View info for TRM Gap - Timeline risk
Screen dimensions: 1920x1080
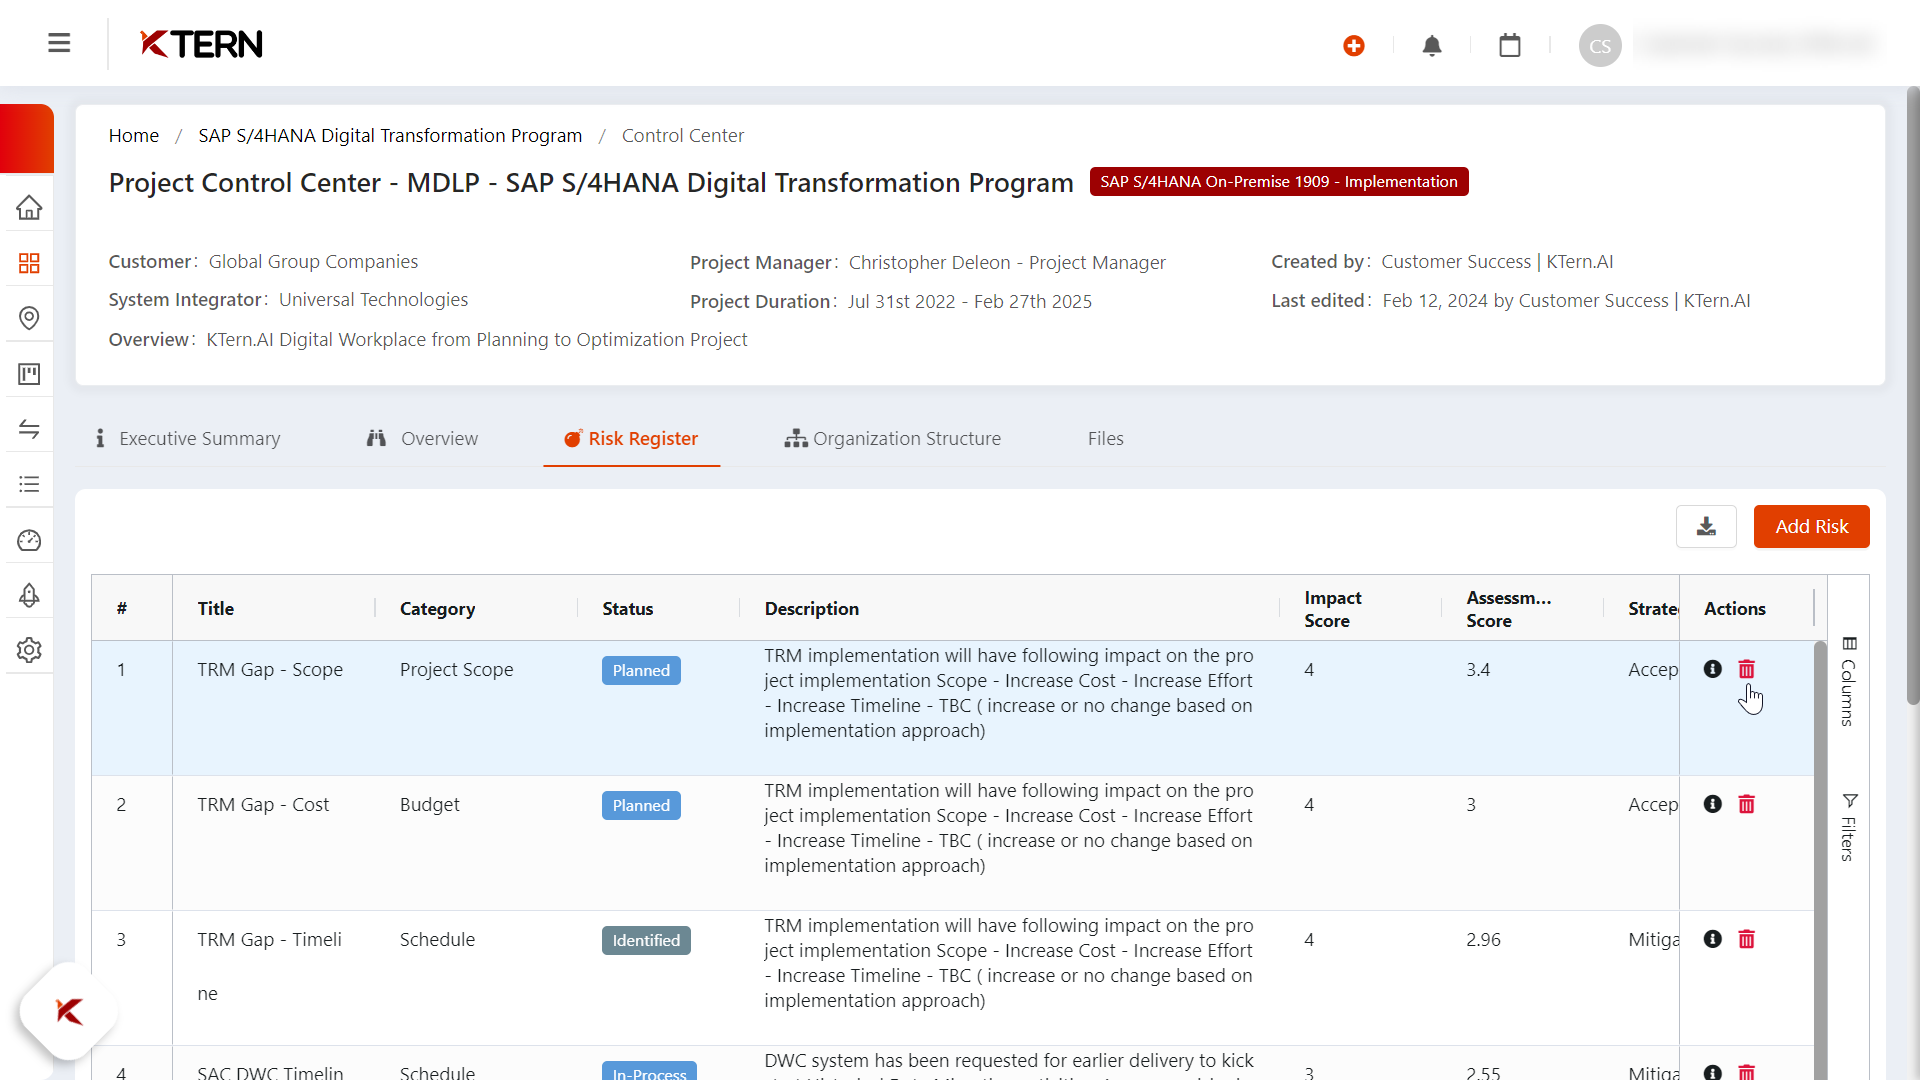1713,939
